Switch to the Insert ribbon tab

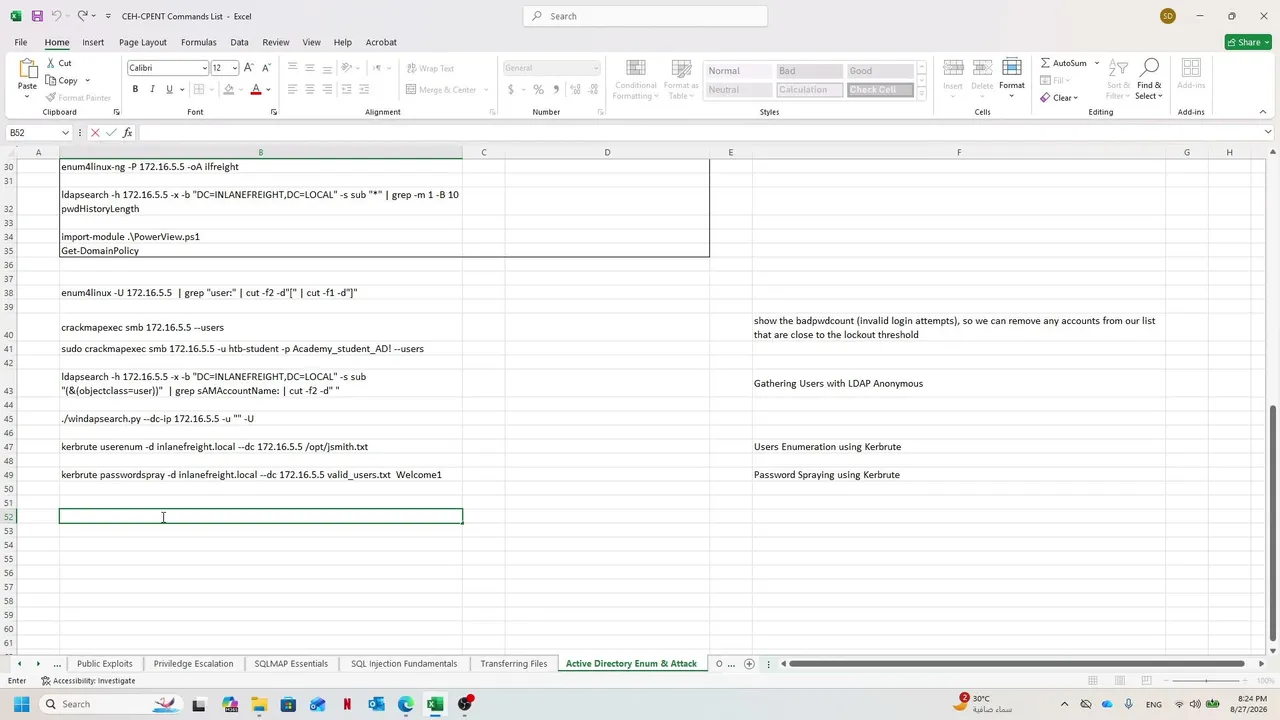click(x=93, y=42)
